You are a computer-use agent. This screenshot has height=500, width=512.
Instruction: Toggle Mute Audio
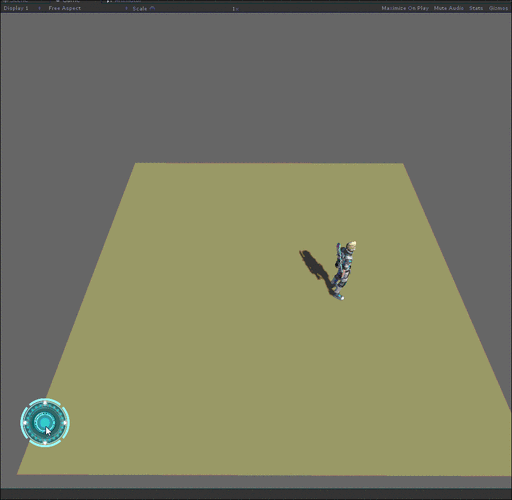449,8
